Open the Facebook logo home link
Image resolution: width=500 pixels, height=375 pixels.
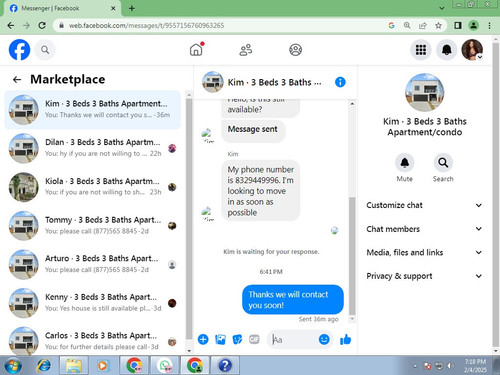point(19,50)
